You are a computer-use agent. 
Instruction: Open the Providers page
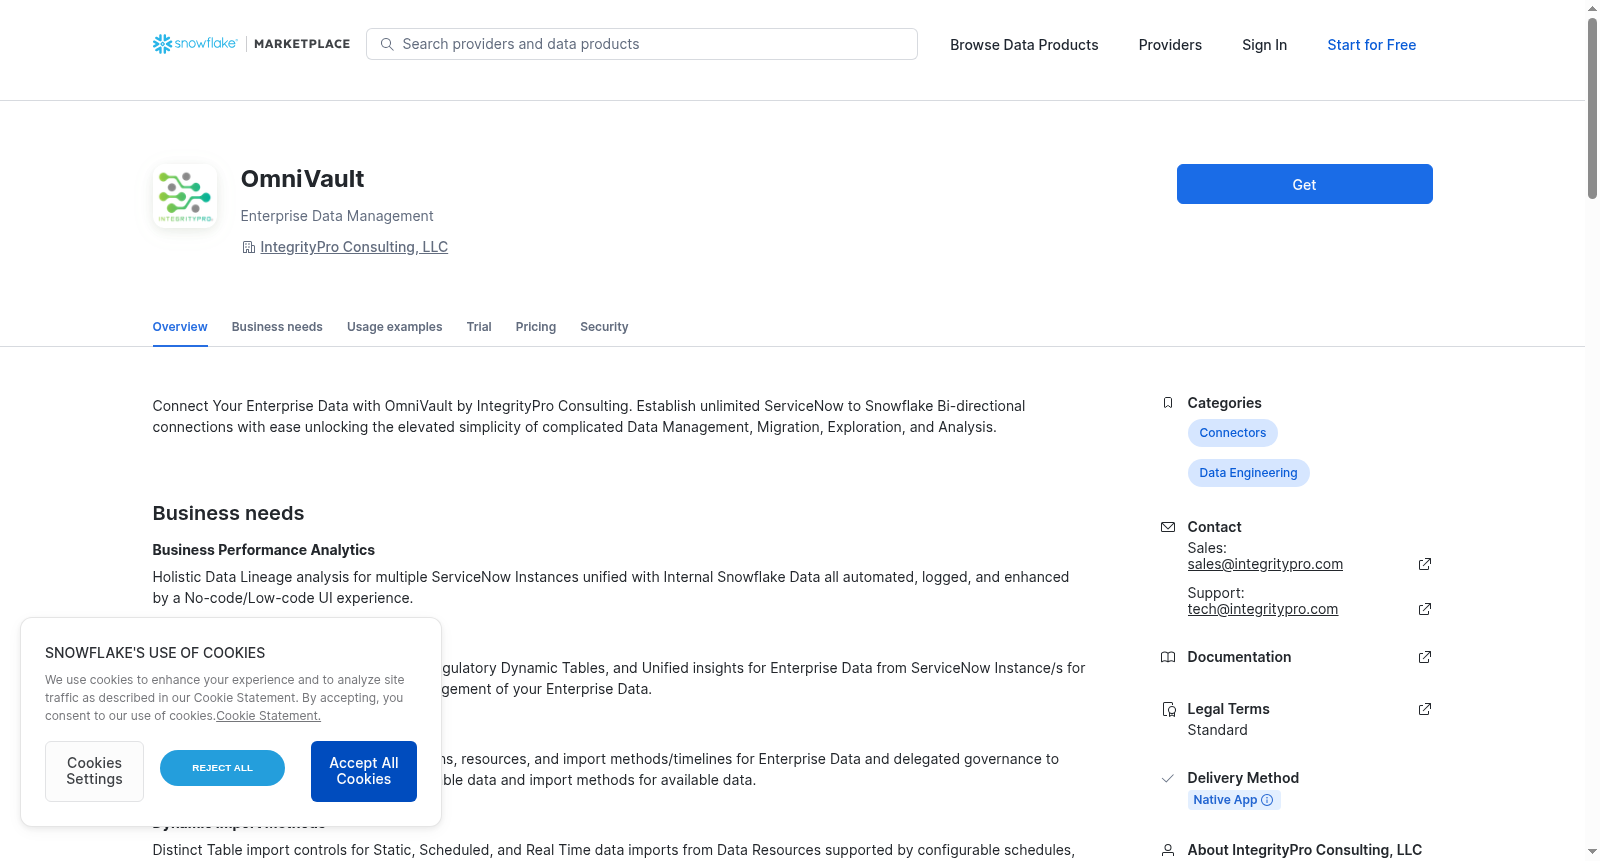1170,45
